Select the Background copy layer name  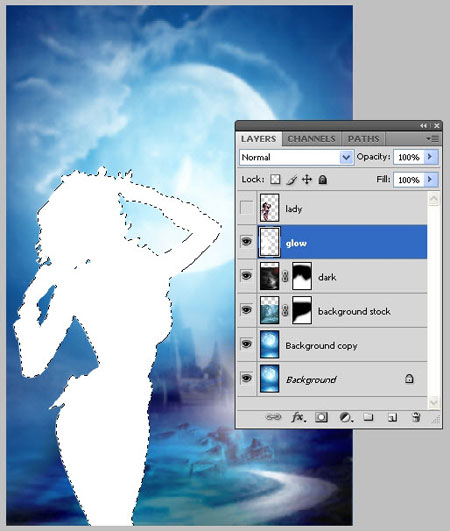321,346
